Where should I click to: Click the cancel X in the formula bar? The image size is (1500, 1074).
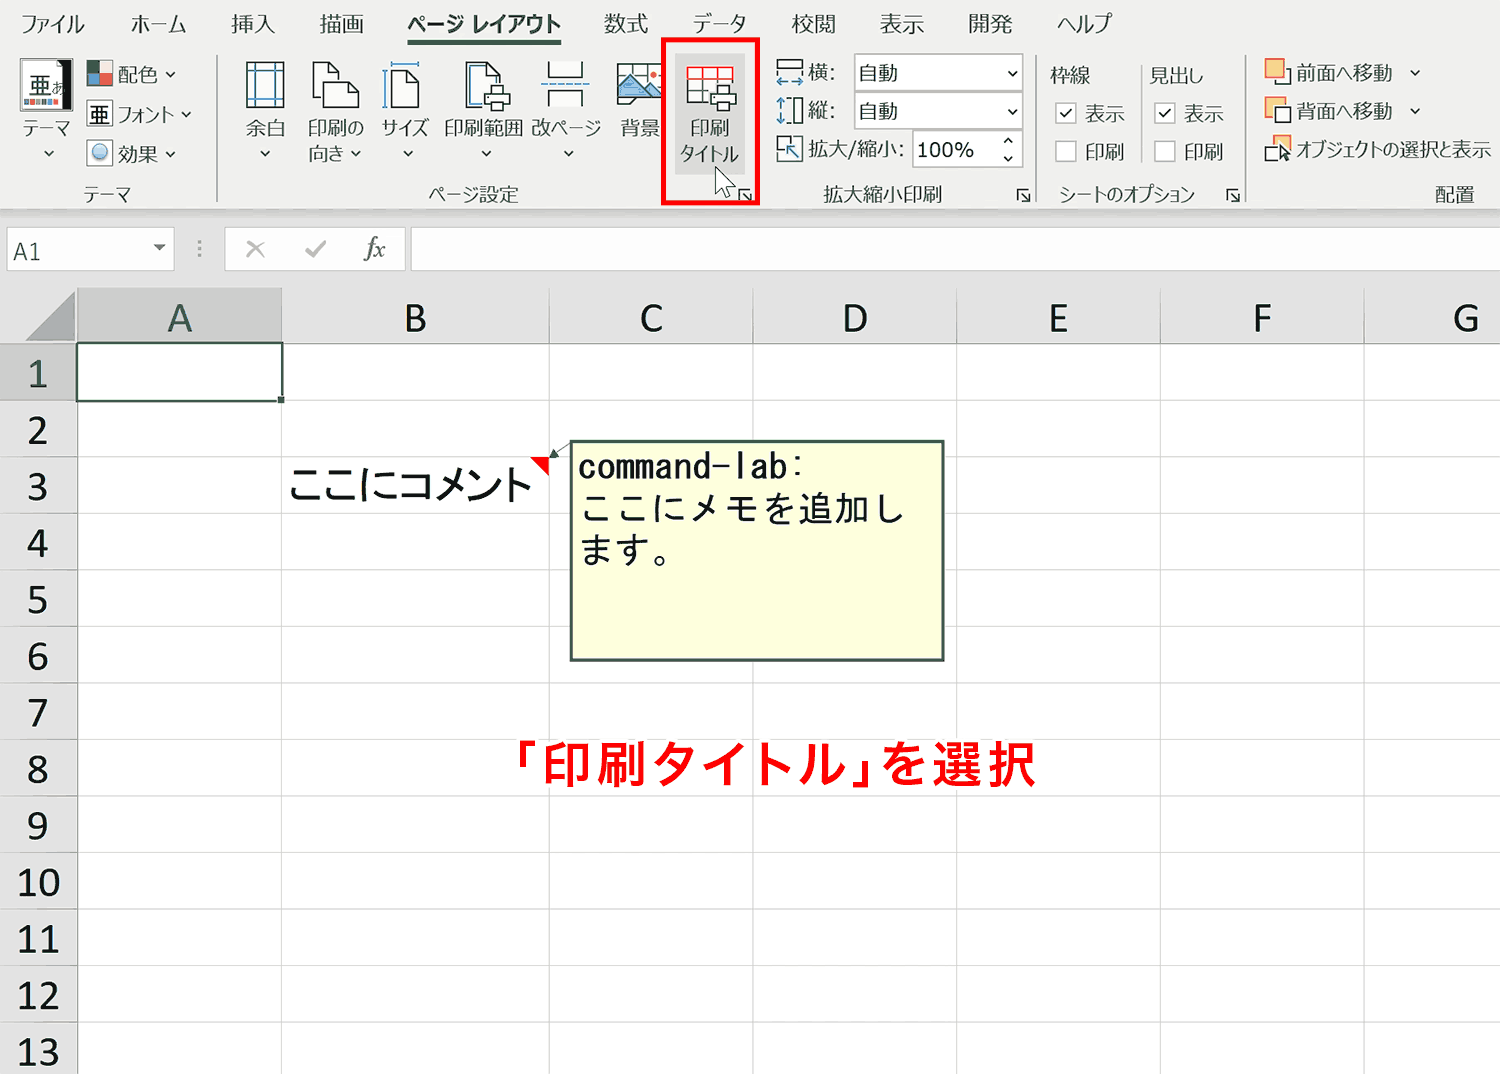click(x=256, y=250)
